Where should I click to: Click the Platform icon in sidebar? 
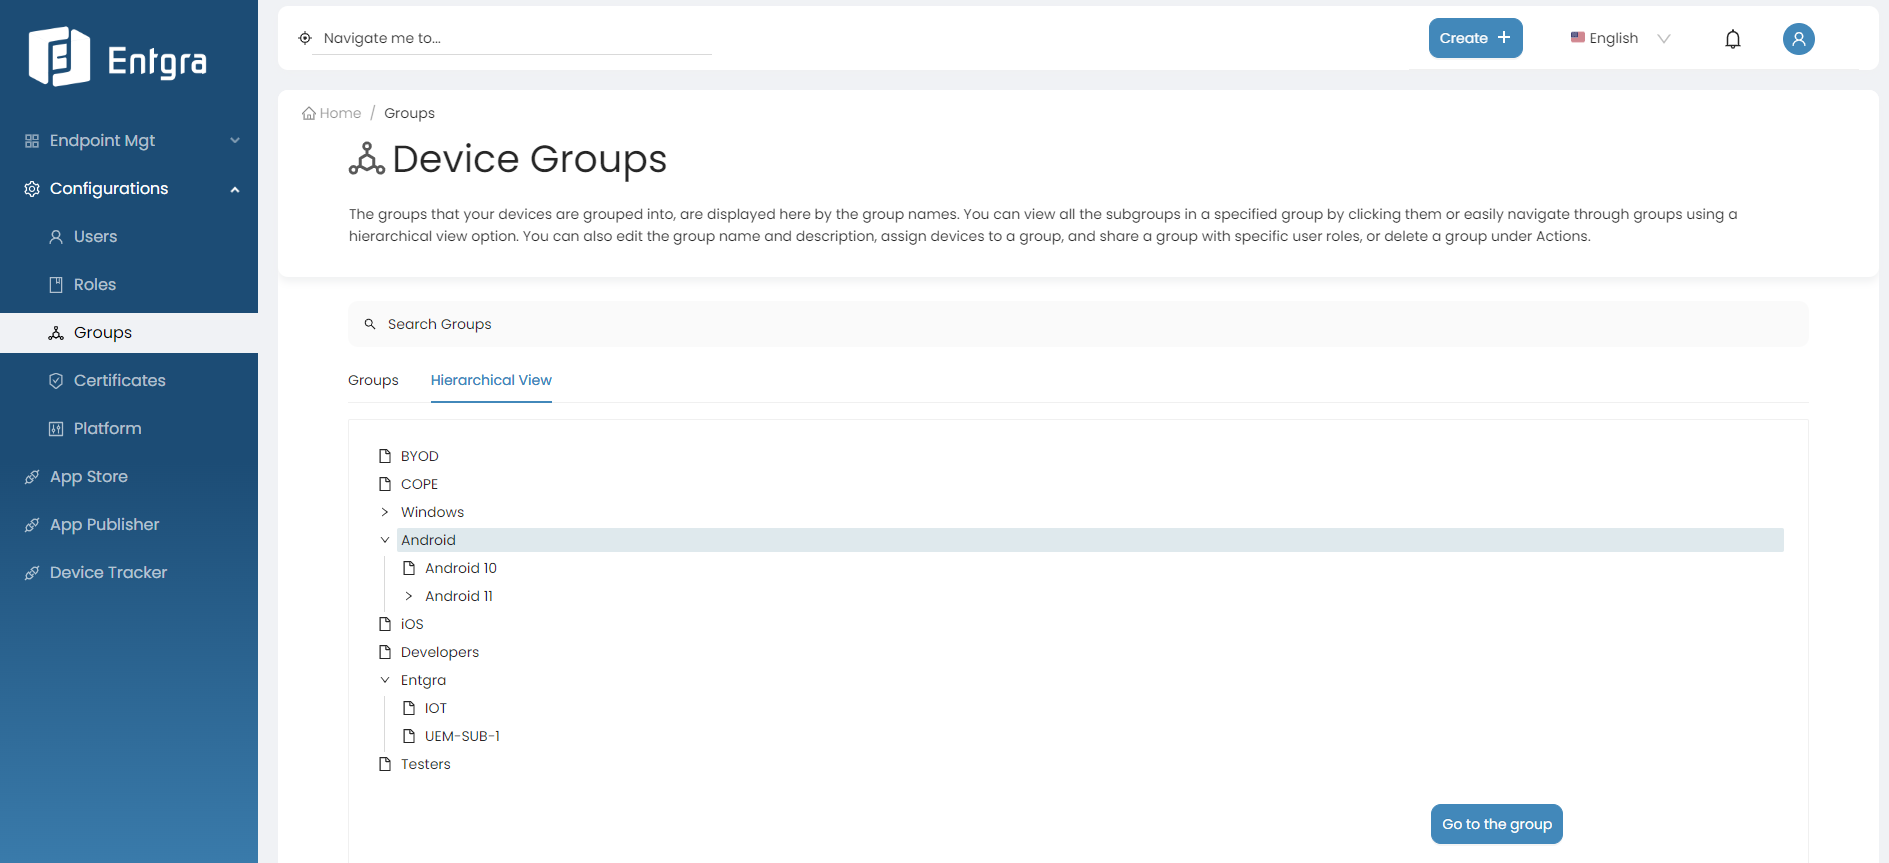tap(56, 429)
